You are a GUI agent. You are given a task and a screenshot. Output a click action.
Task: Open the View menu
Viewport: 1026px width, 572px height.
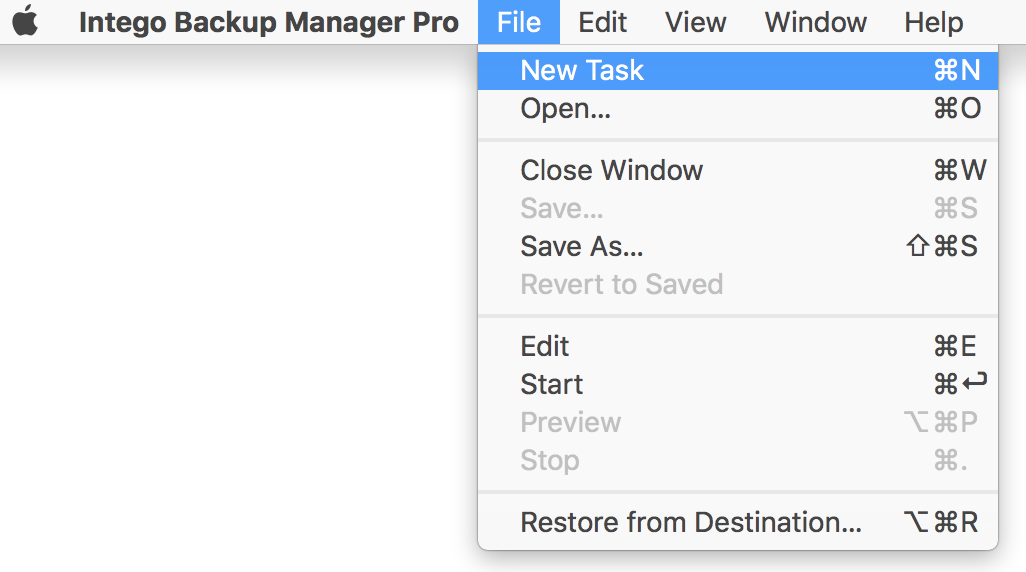click(x=696, y=22)
